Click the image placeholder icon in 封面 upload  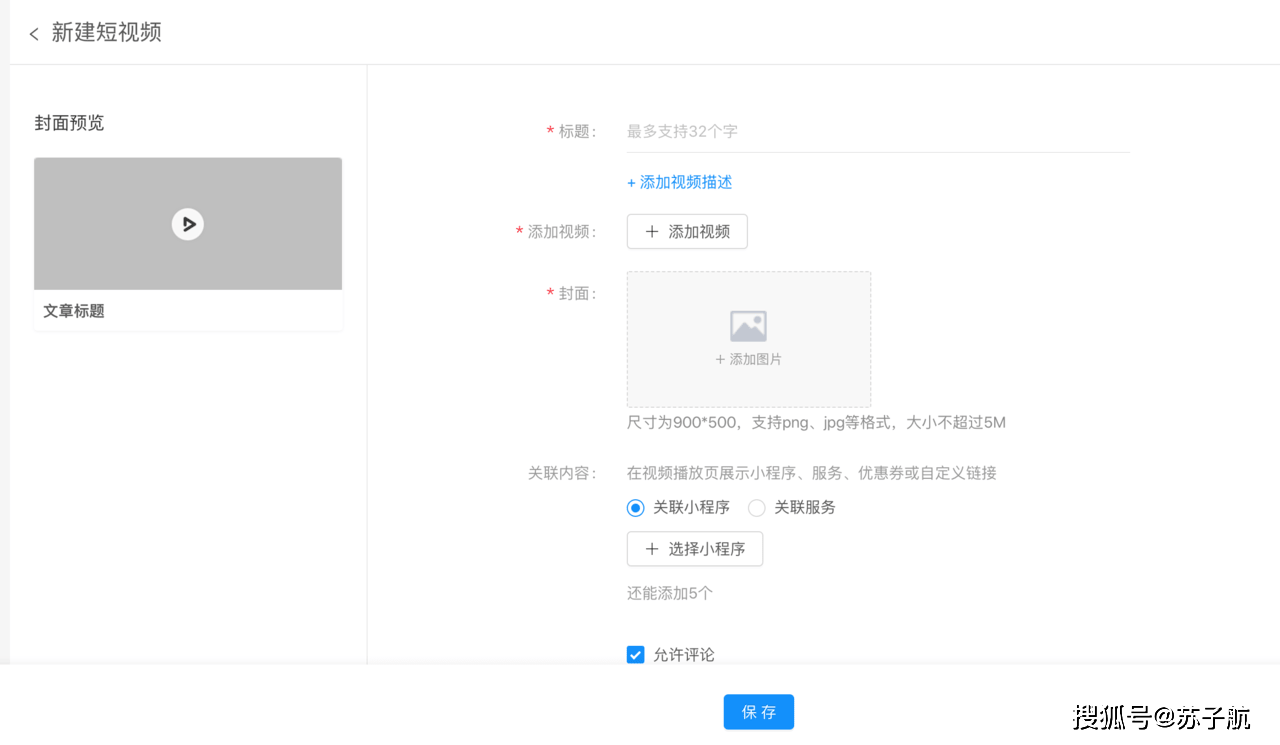[748, 326]
